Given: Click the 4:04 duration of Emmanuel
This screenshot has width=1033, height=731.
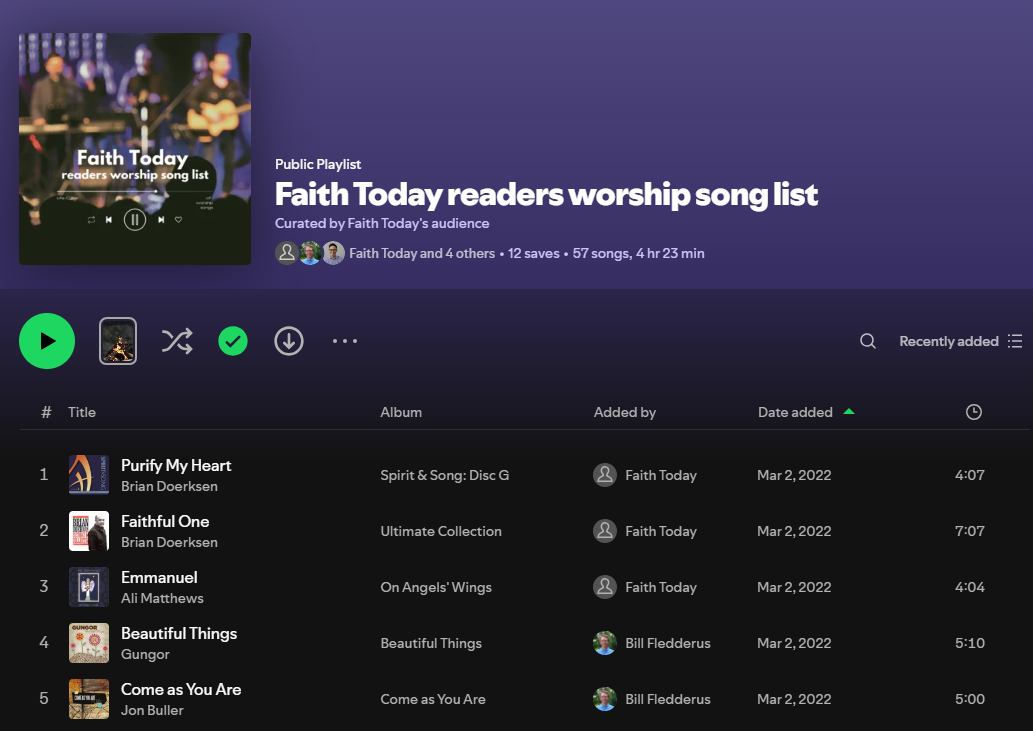Looking at the screenshot, I should click(x=970, y=587).
